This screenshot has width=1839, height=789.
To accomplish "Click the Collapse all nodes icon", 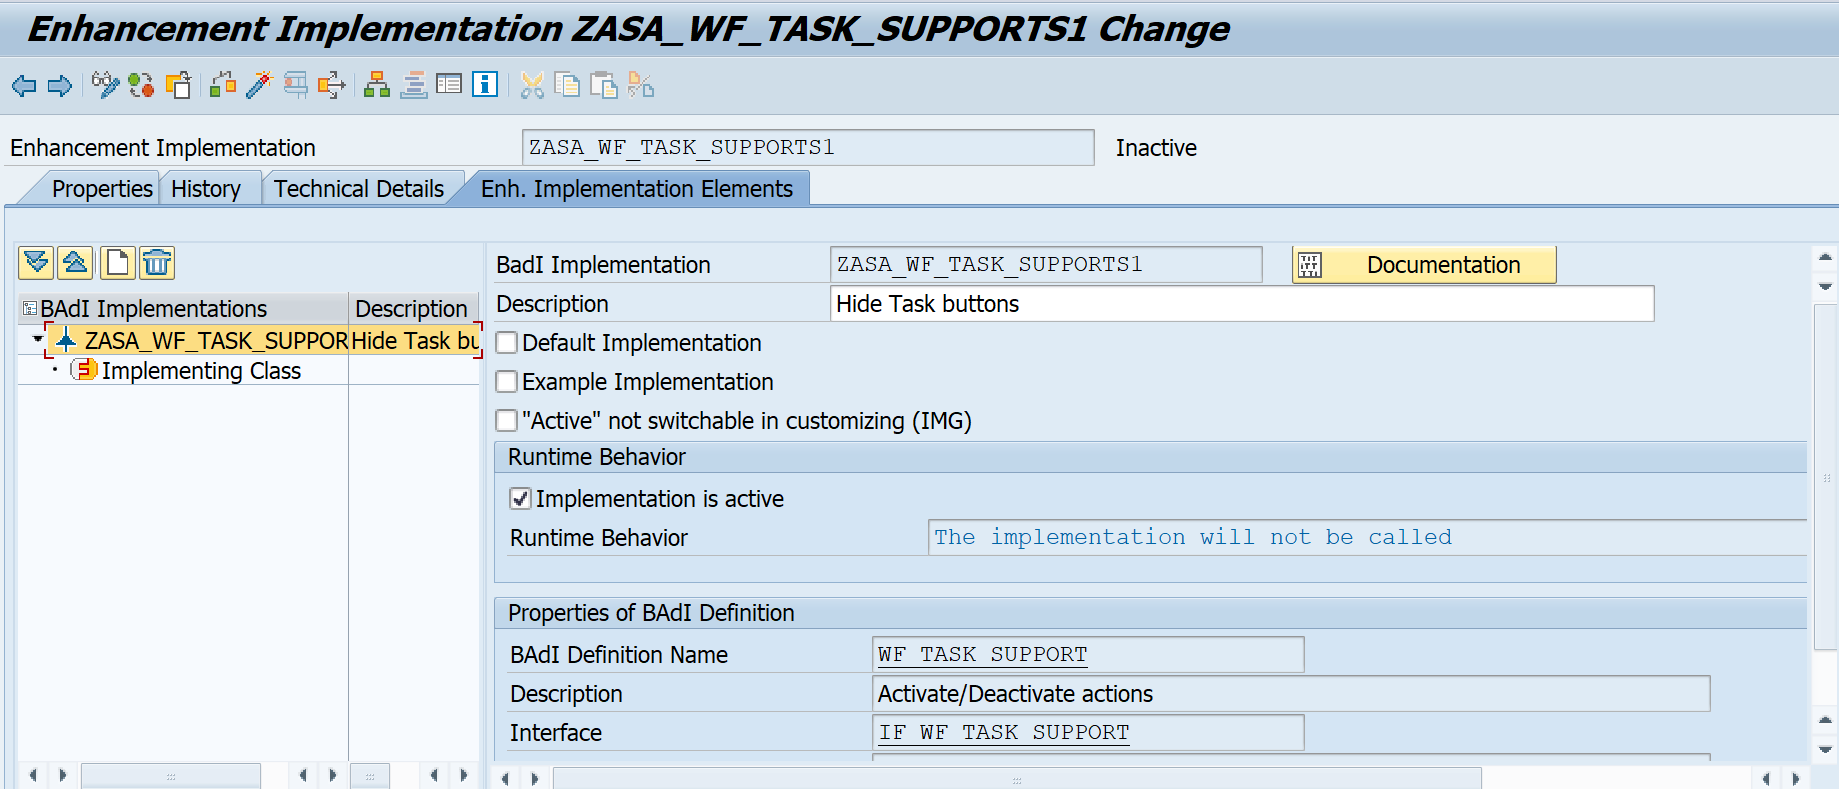I will coord(75,263).
